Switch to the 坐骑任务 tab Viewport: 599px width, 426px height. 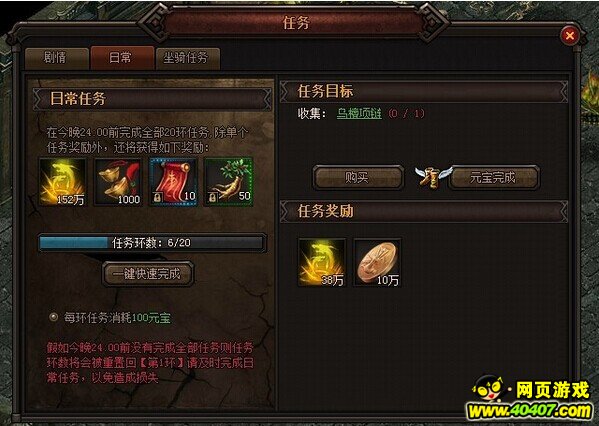click(x=188, y=58)
